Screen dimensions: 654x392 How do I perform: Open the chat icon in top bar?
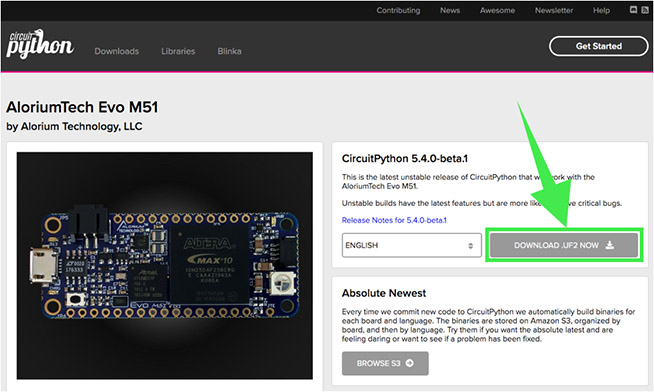point(633,10)
